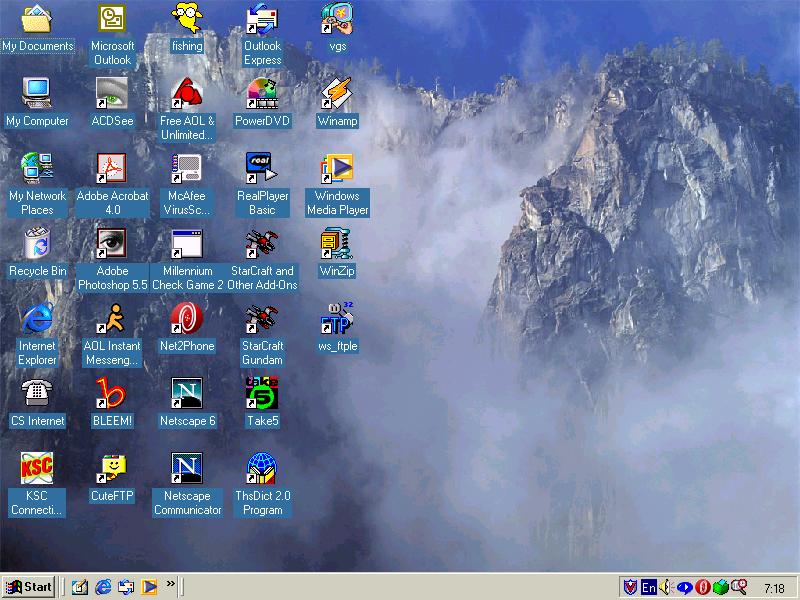Select StarCraft and Other Add-Ons shortcut
The height and width of the screenshot is (600, 800).
tap(262, 243)
